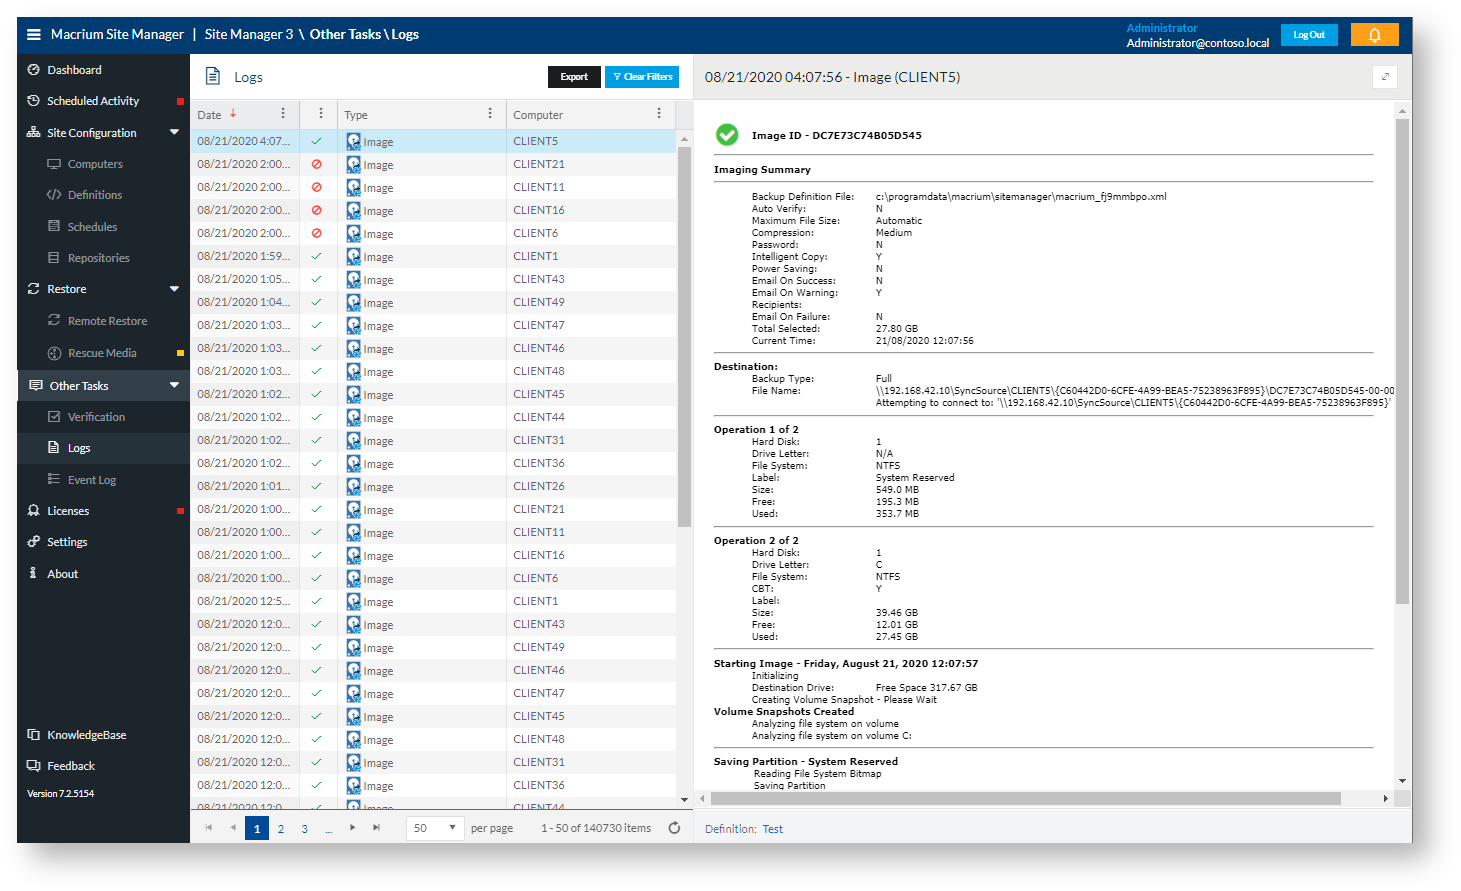Image resolution: width=1461 pixels, height=891 pixels.
Task: Open Repositories menu item
Action: [x=99, y=258]
